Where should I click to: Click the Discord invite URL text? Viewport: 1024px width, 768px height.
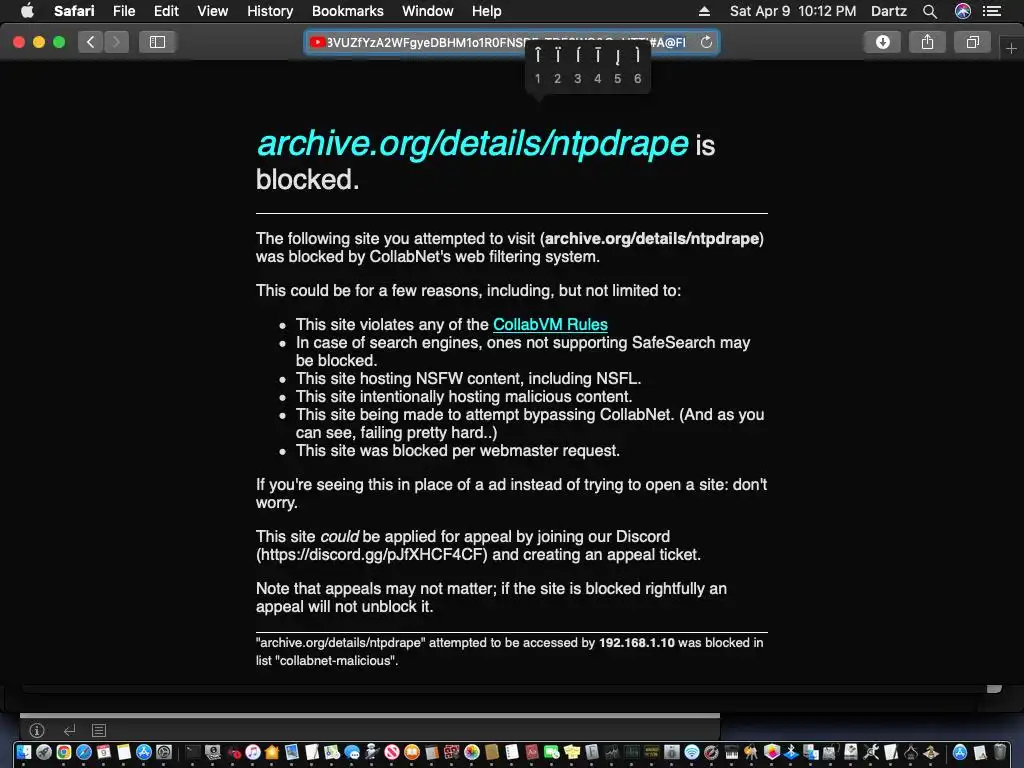pos(372,554)
